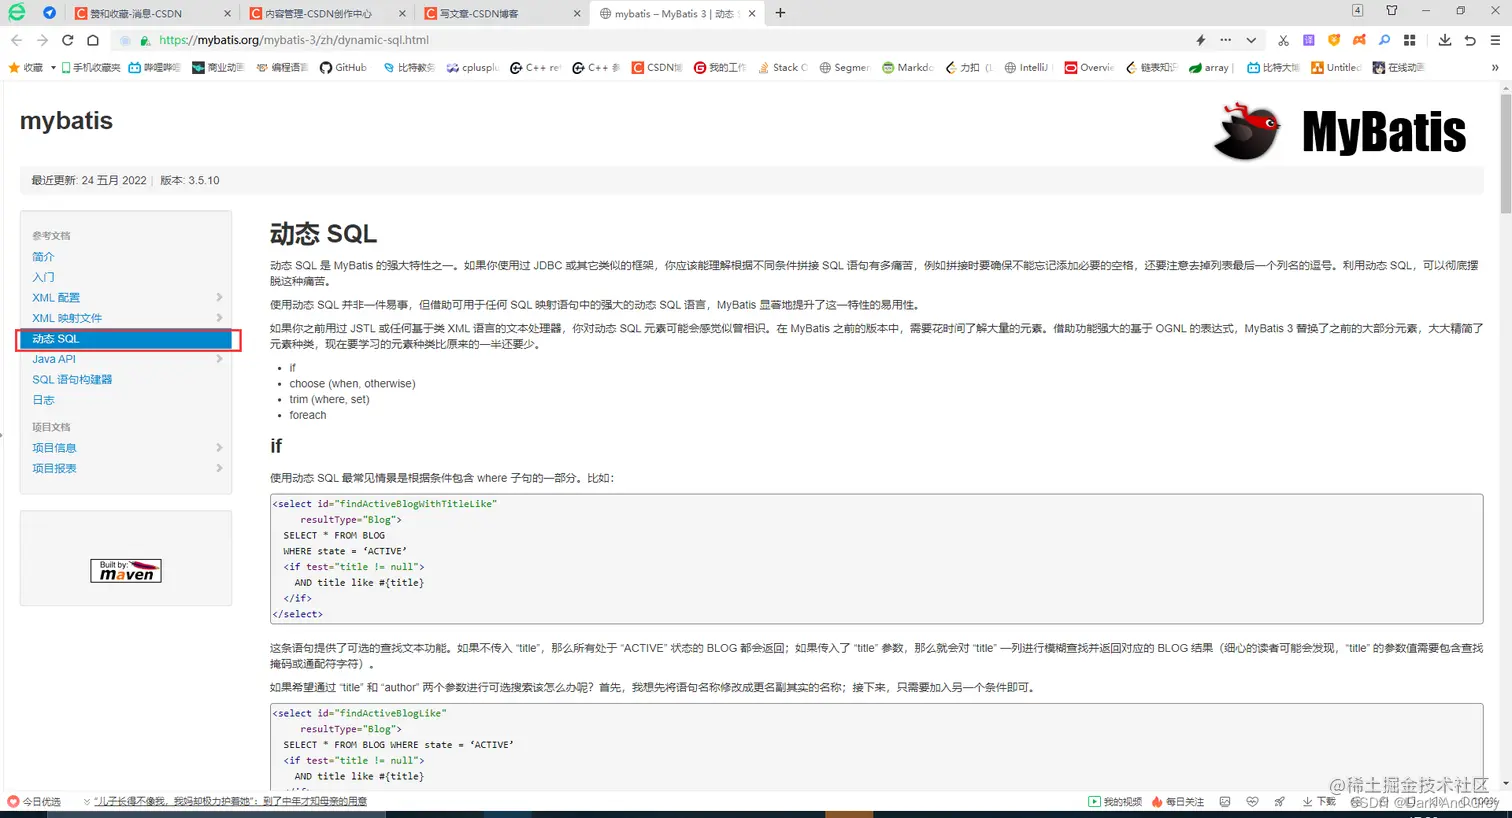Click the address bar URL field
Viewport: 1512px width, 818px height.
pos(650,40)
